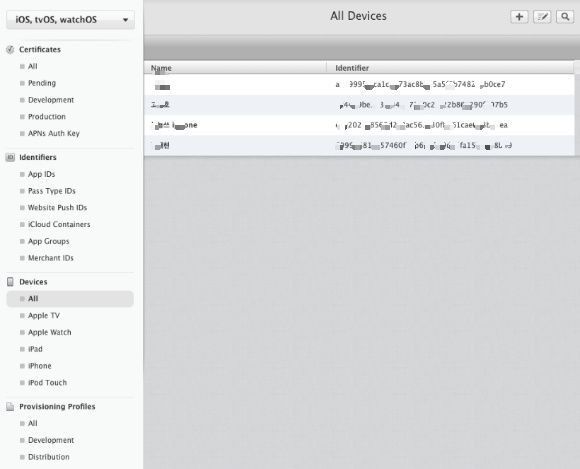Filter devices by Apple TV
580x469 pixels.
[44, 316]
